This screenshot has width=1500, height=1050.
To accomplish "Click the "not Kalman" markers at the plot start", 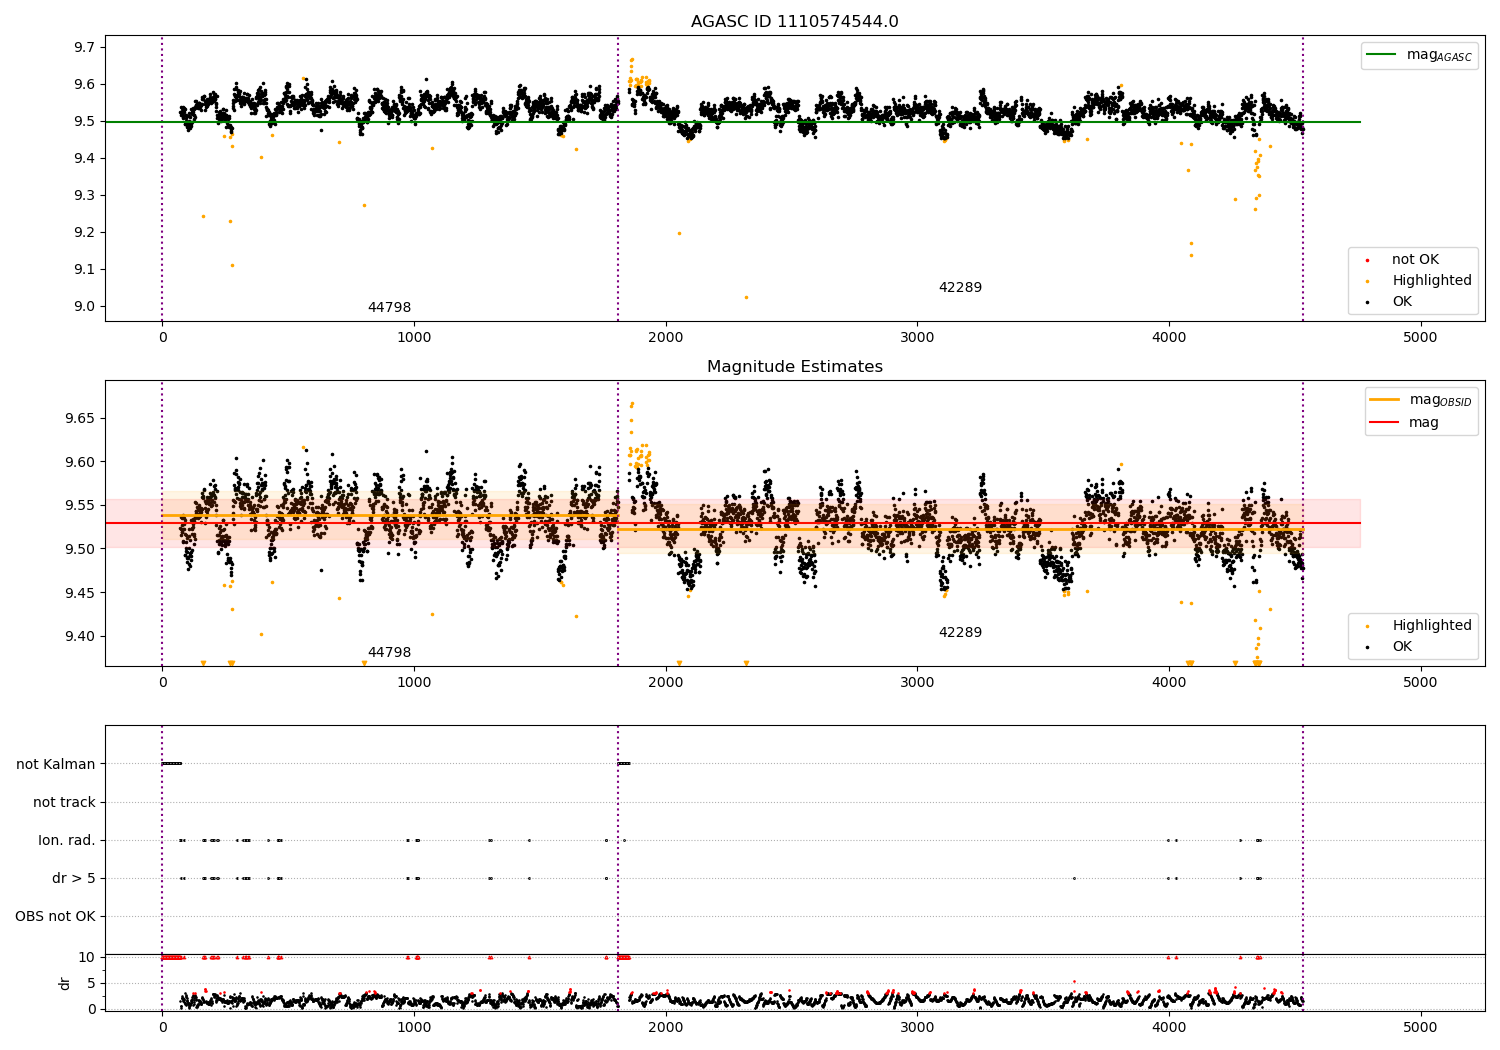I will [172, 764].
